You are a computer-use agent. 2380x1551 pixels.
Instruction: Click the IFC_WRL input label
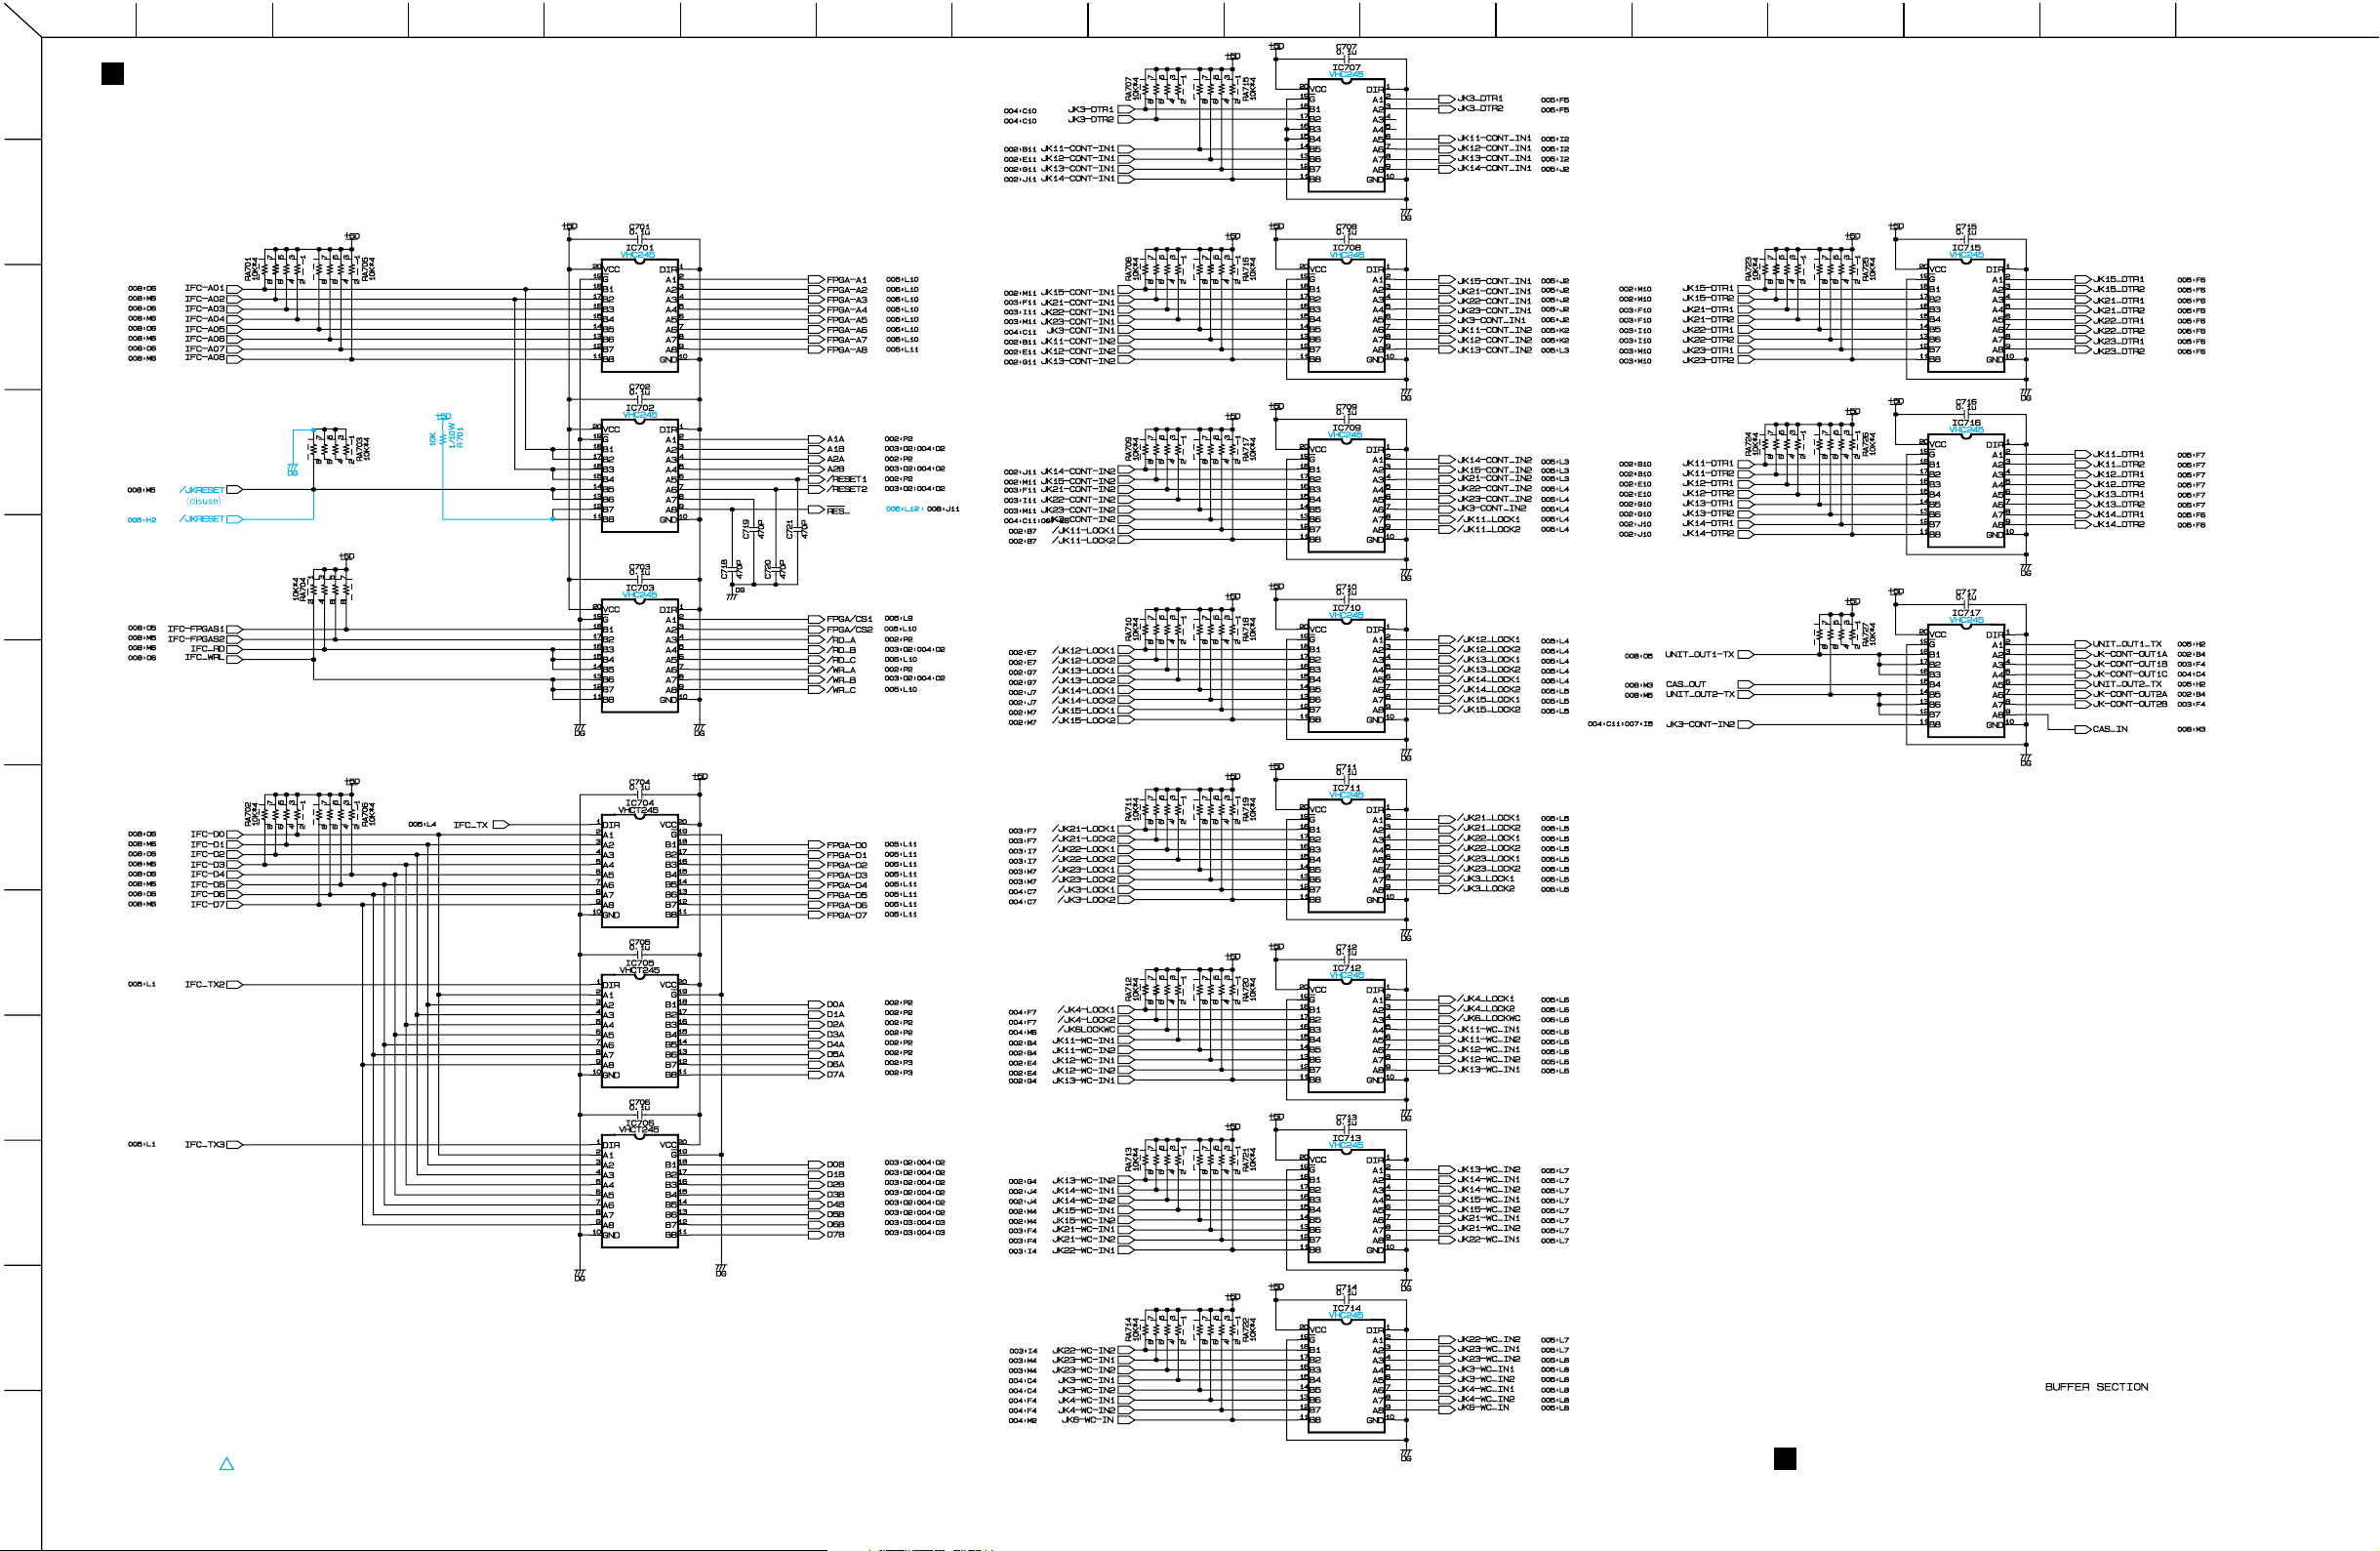207,658
